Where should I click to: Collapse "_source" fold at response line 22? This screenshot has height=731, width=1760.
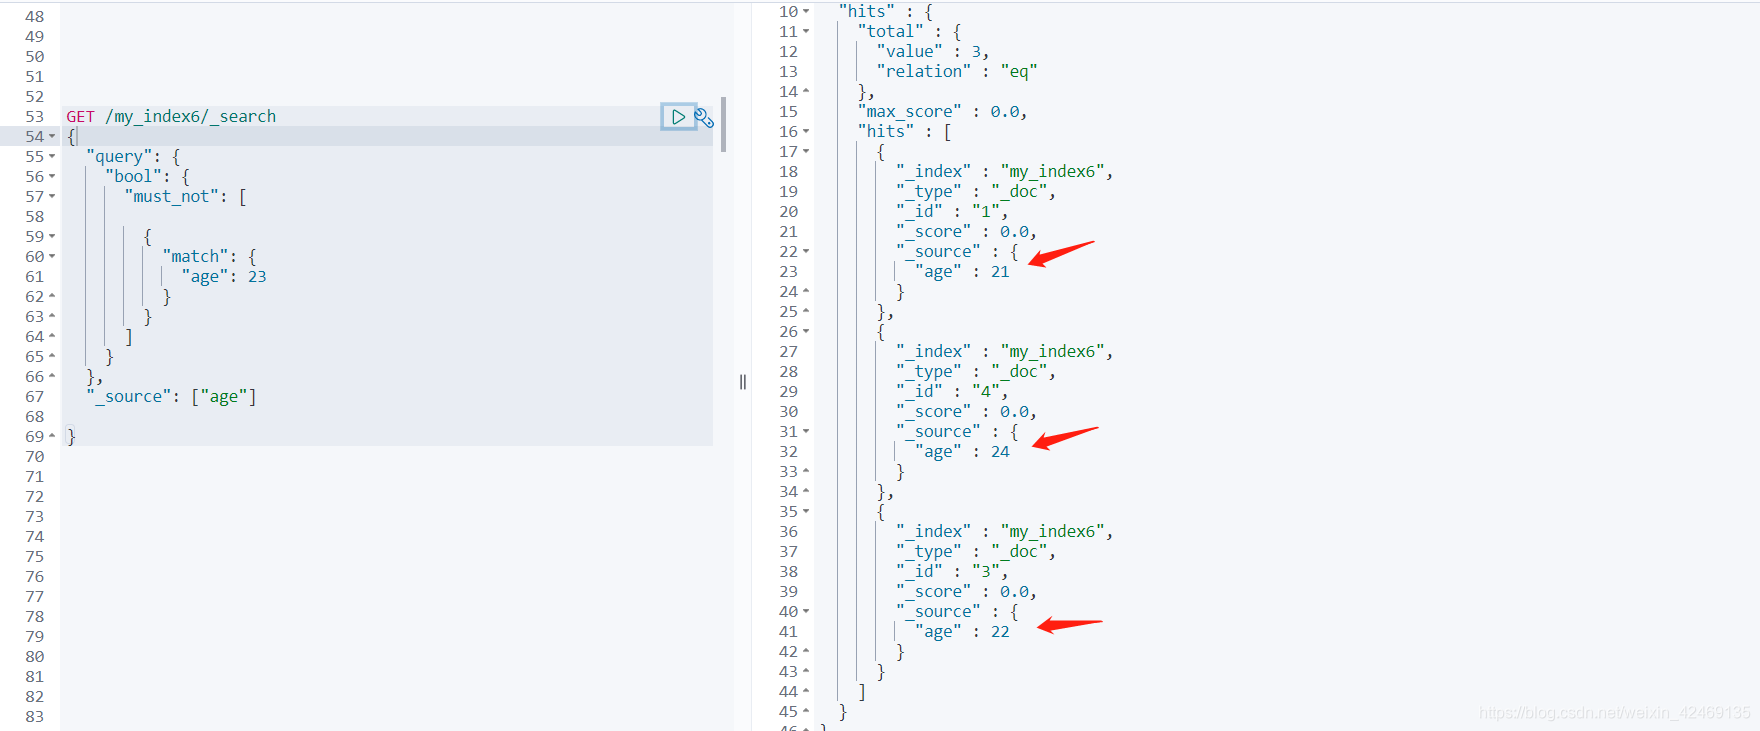click(x=806, y=251)
